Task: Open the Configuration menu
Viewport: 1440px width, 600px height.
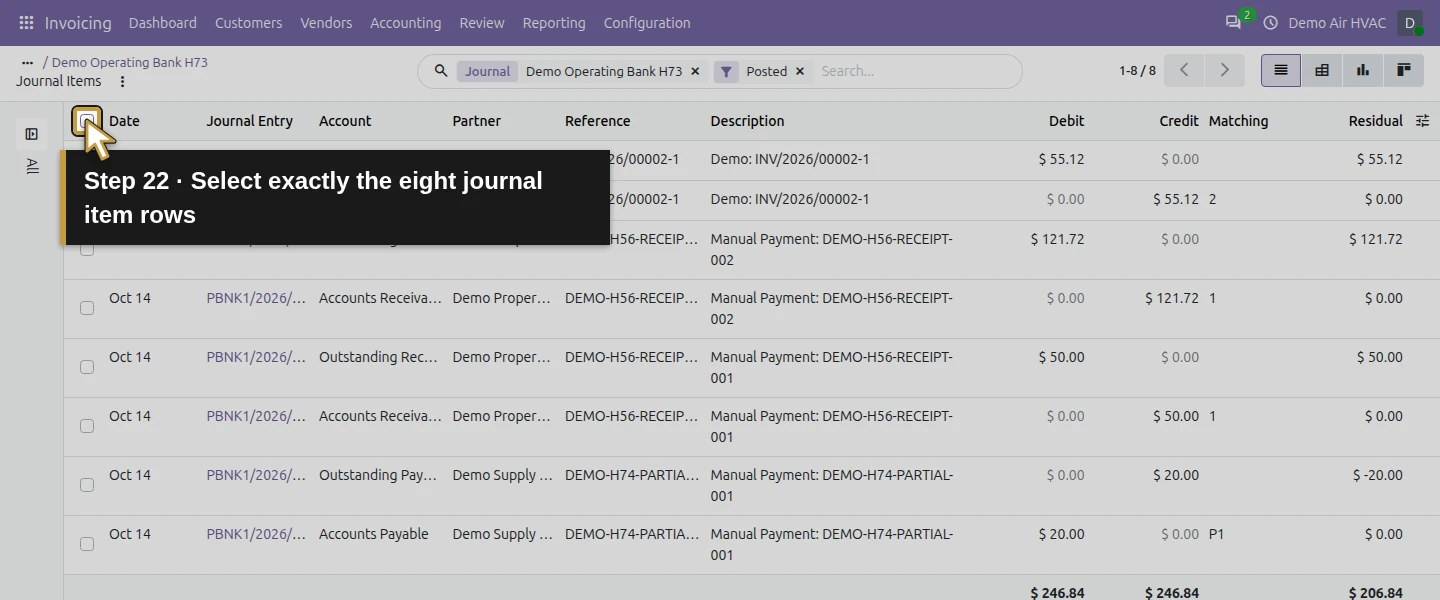Action: click(647, 22)
